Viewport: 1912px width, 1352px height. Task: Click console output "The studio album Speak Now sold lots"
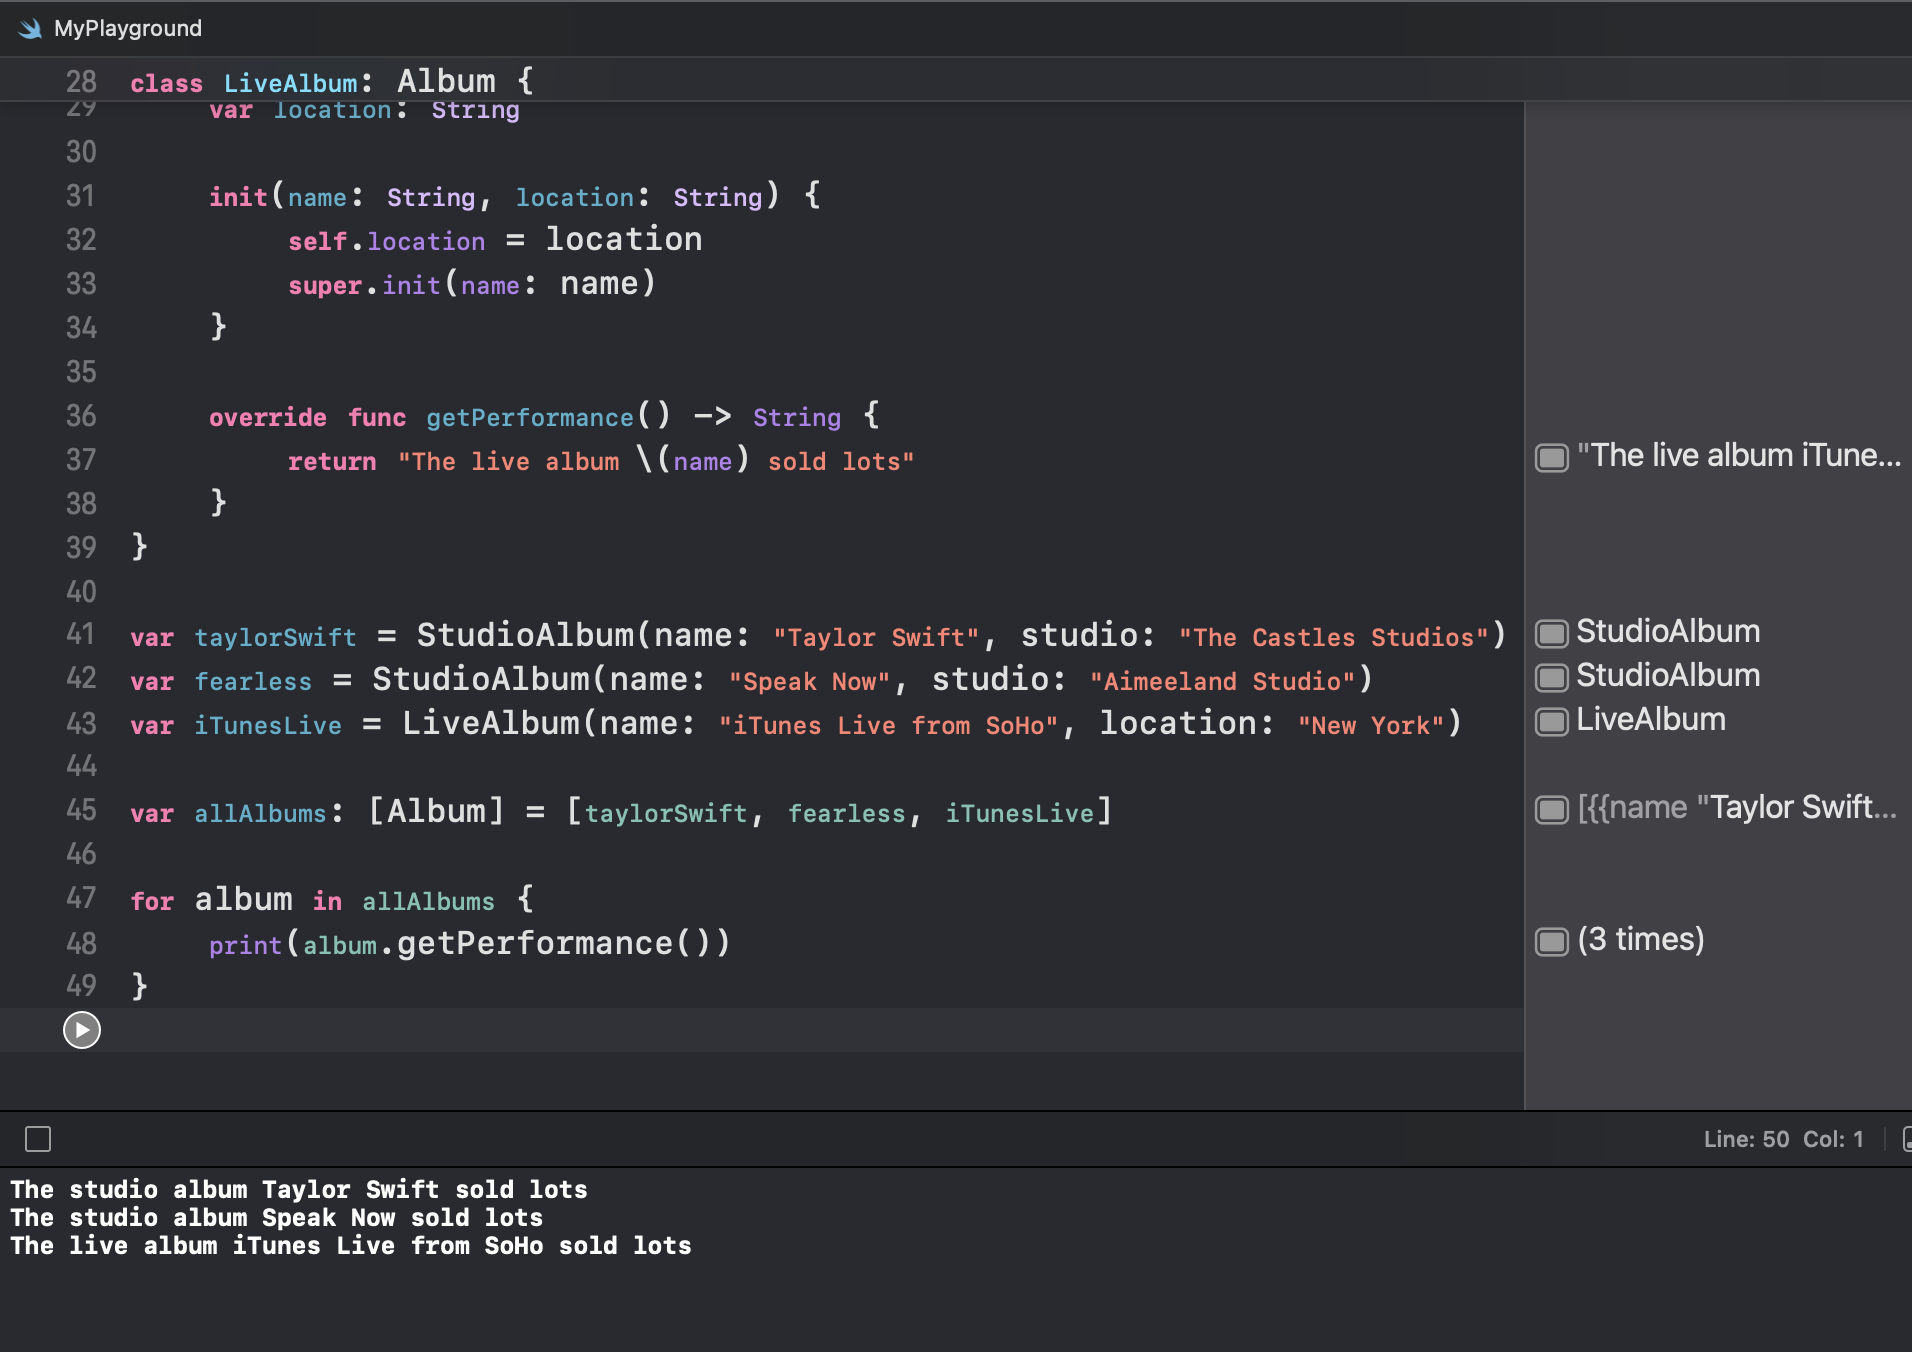pyautogui.click(x=277, y=1217)
